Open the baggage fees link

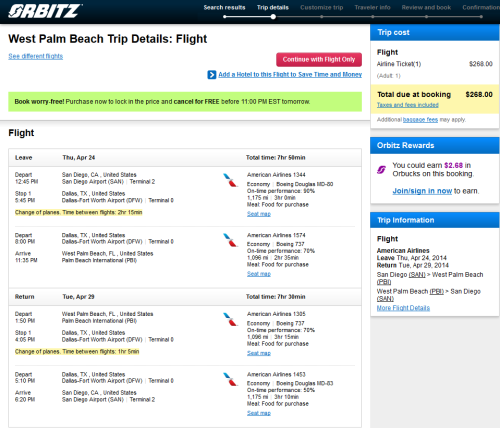coord(420,119)
